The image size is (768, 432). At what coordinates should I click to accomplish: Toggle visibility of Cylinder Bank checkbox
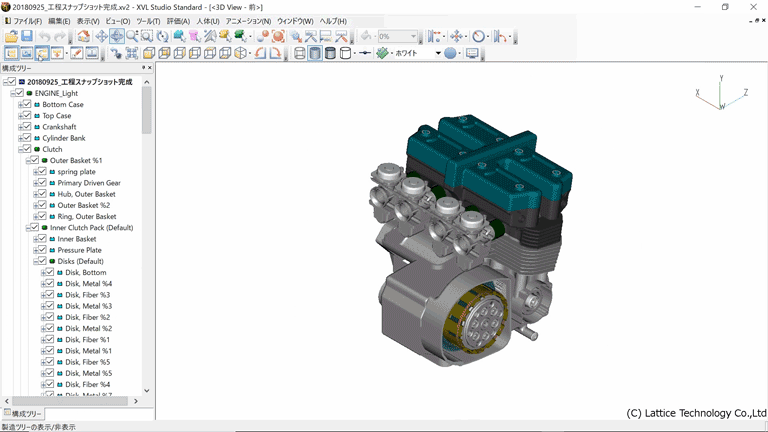[x=27, y=138]
